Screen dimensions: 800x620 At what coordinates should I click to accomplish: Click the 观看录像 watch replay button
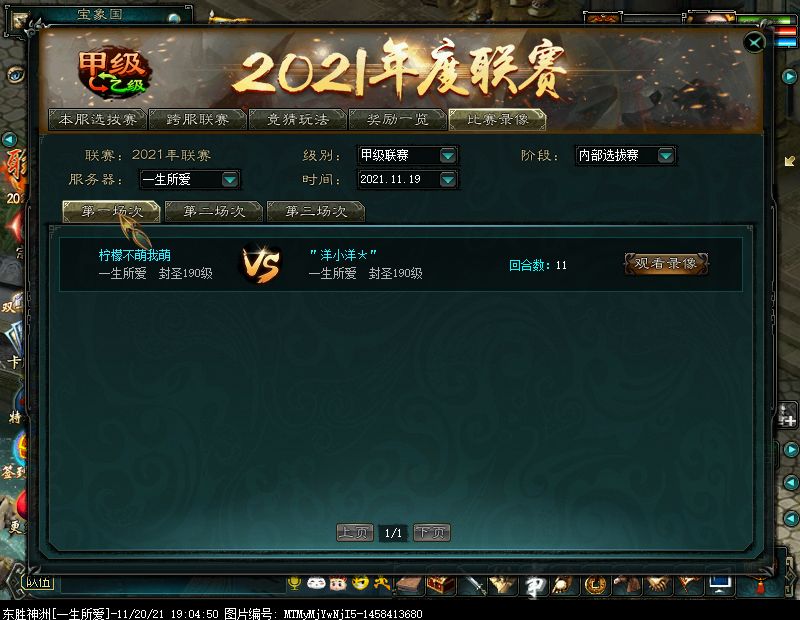(666, 263)
